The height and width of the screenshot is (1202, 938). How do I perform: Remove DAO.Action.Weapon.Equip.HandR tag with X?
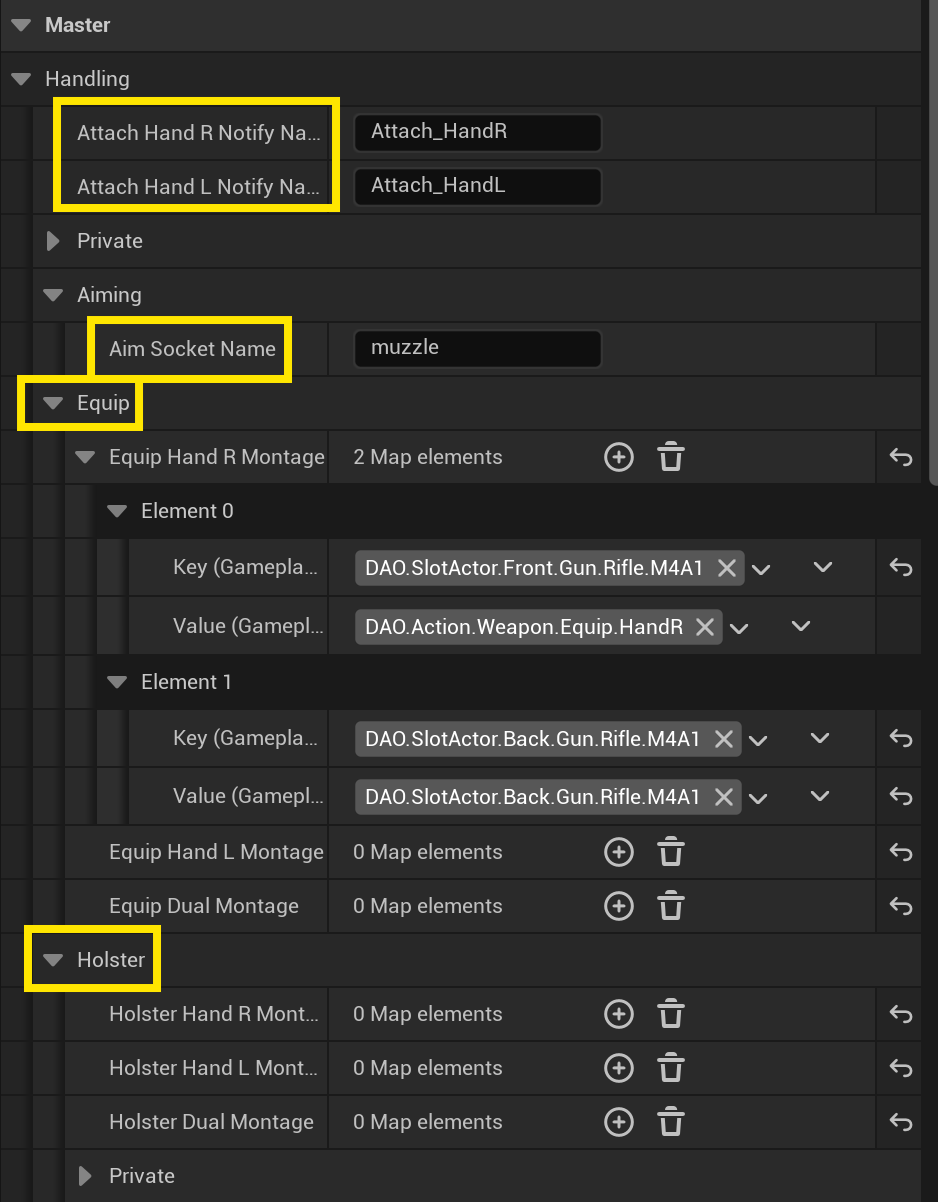(705, 627)
